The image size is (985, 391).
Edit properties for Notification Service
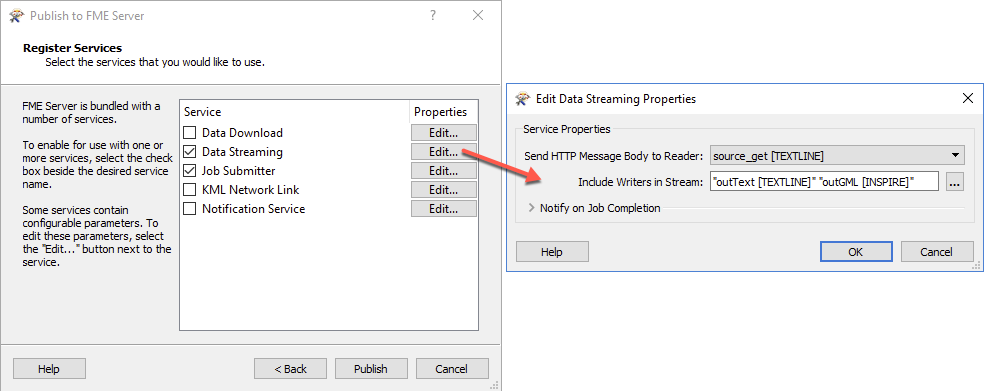444,209
